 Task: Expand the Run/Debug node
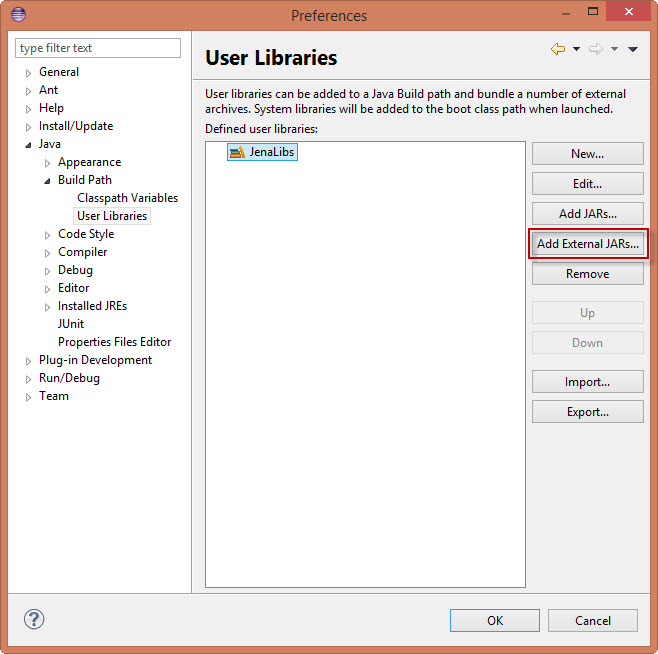(28, 379)
